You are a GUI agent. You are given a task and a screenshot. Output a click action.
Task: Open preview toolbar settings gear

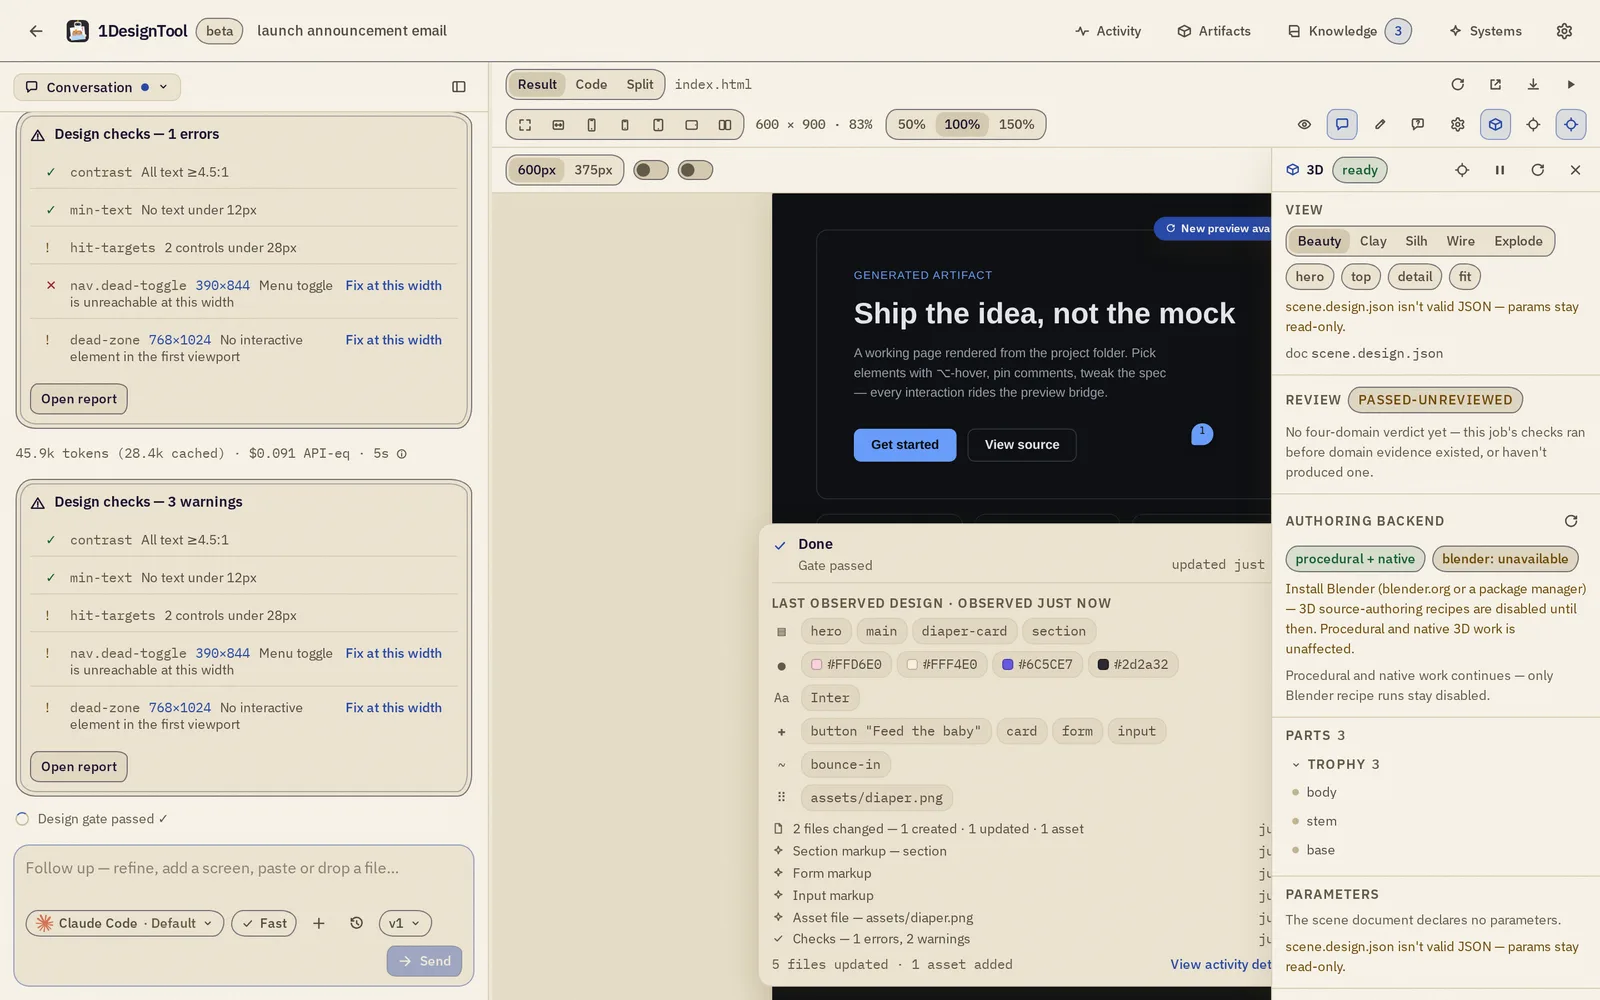pos(1457,124)
